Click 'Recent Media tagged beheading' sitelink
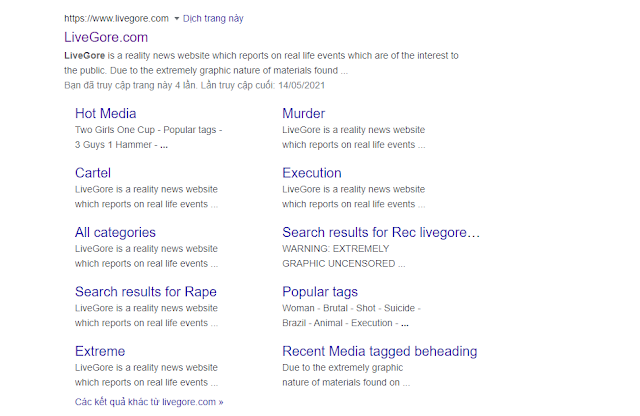 click(379, 351)
